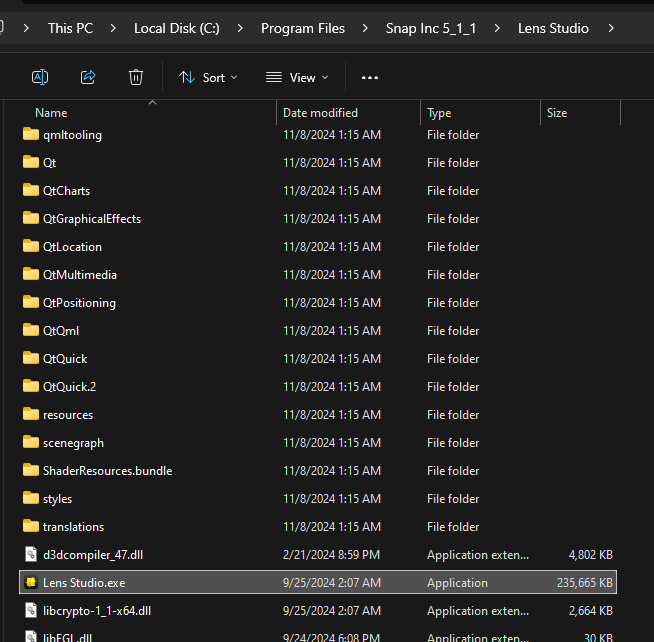Screen dimensions: 654x642
Task: Select the styles folder icon
Action: (31, 498)
